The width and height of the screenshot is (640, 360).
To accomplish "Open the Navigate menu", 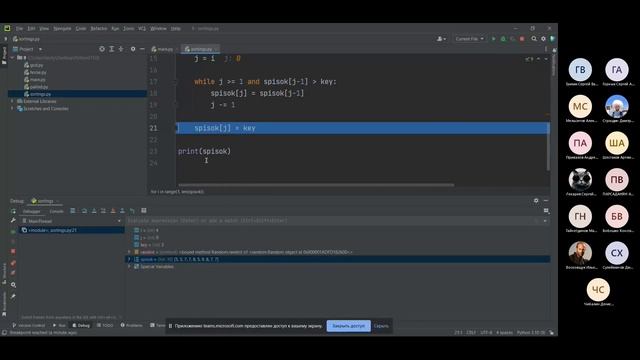I will (62, 29).
